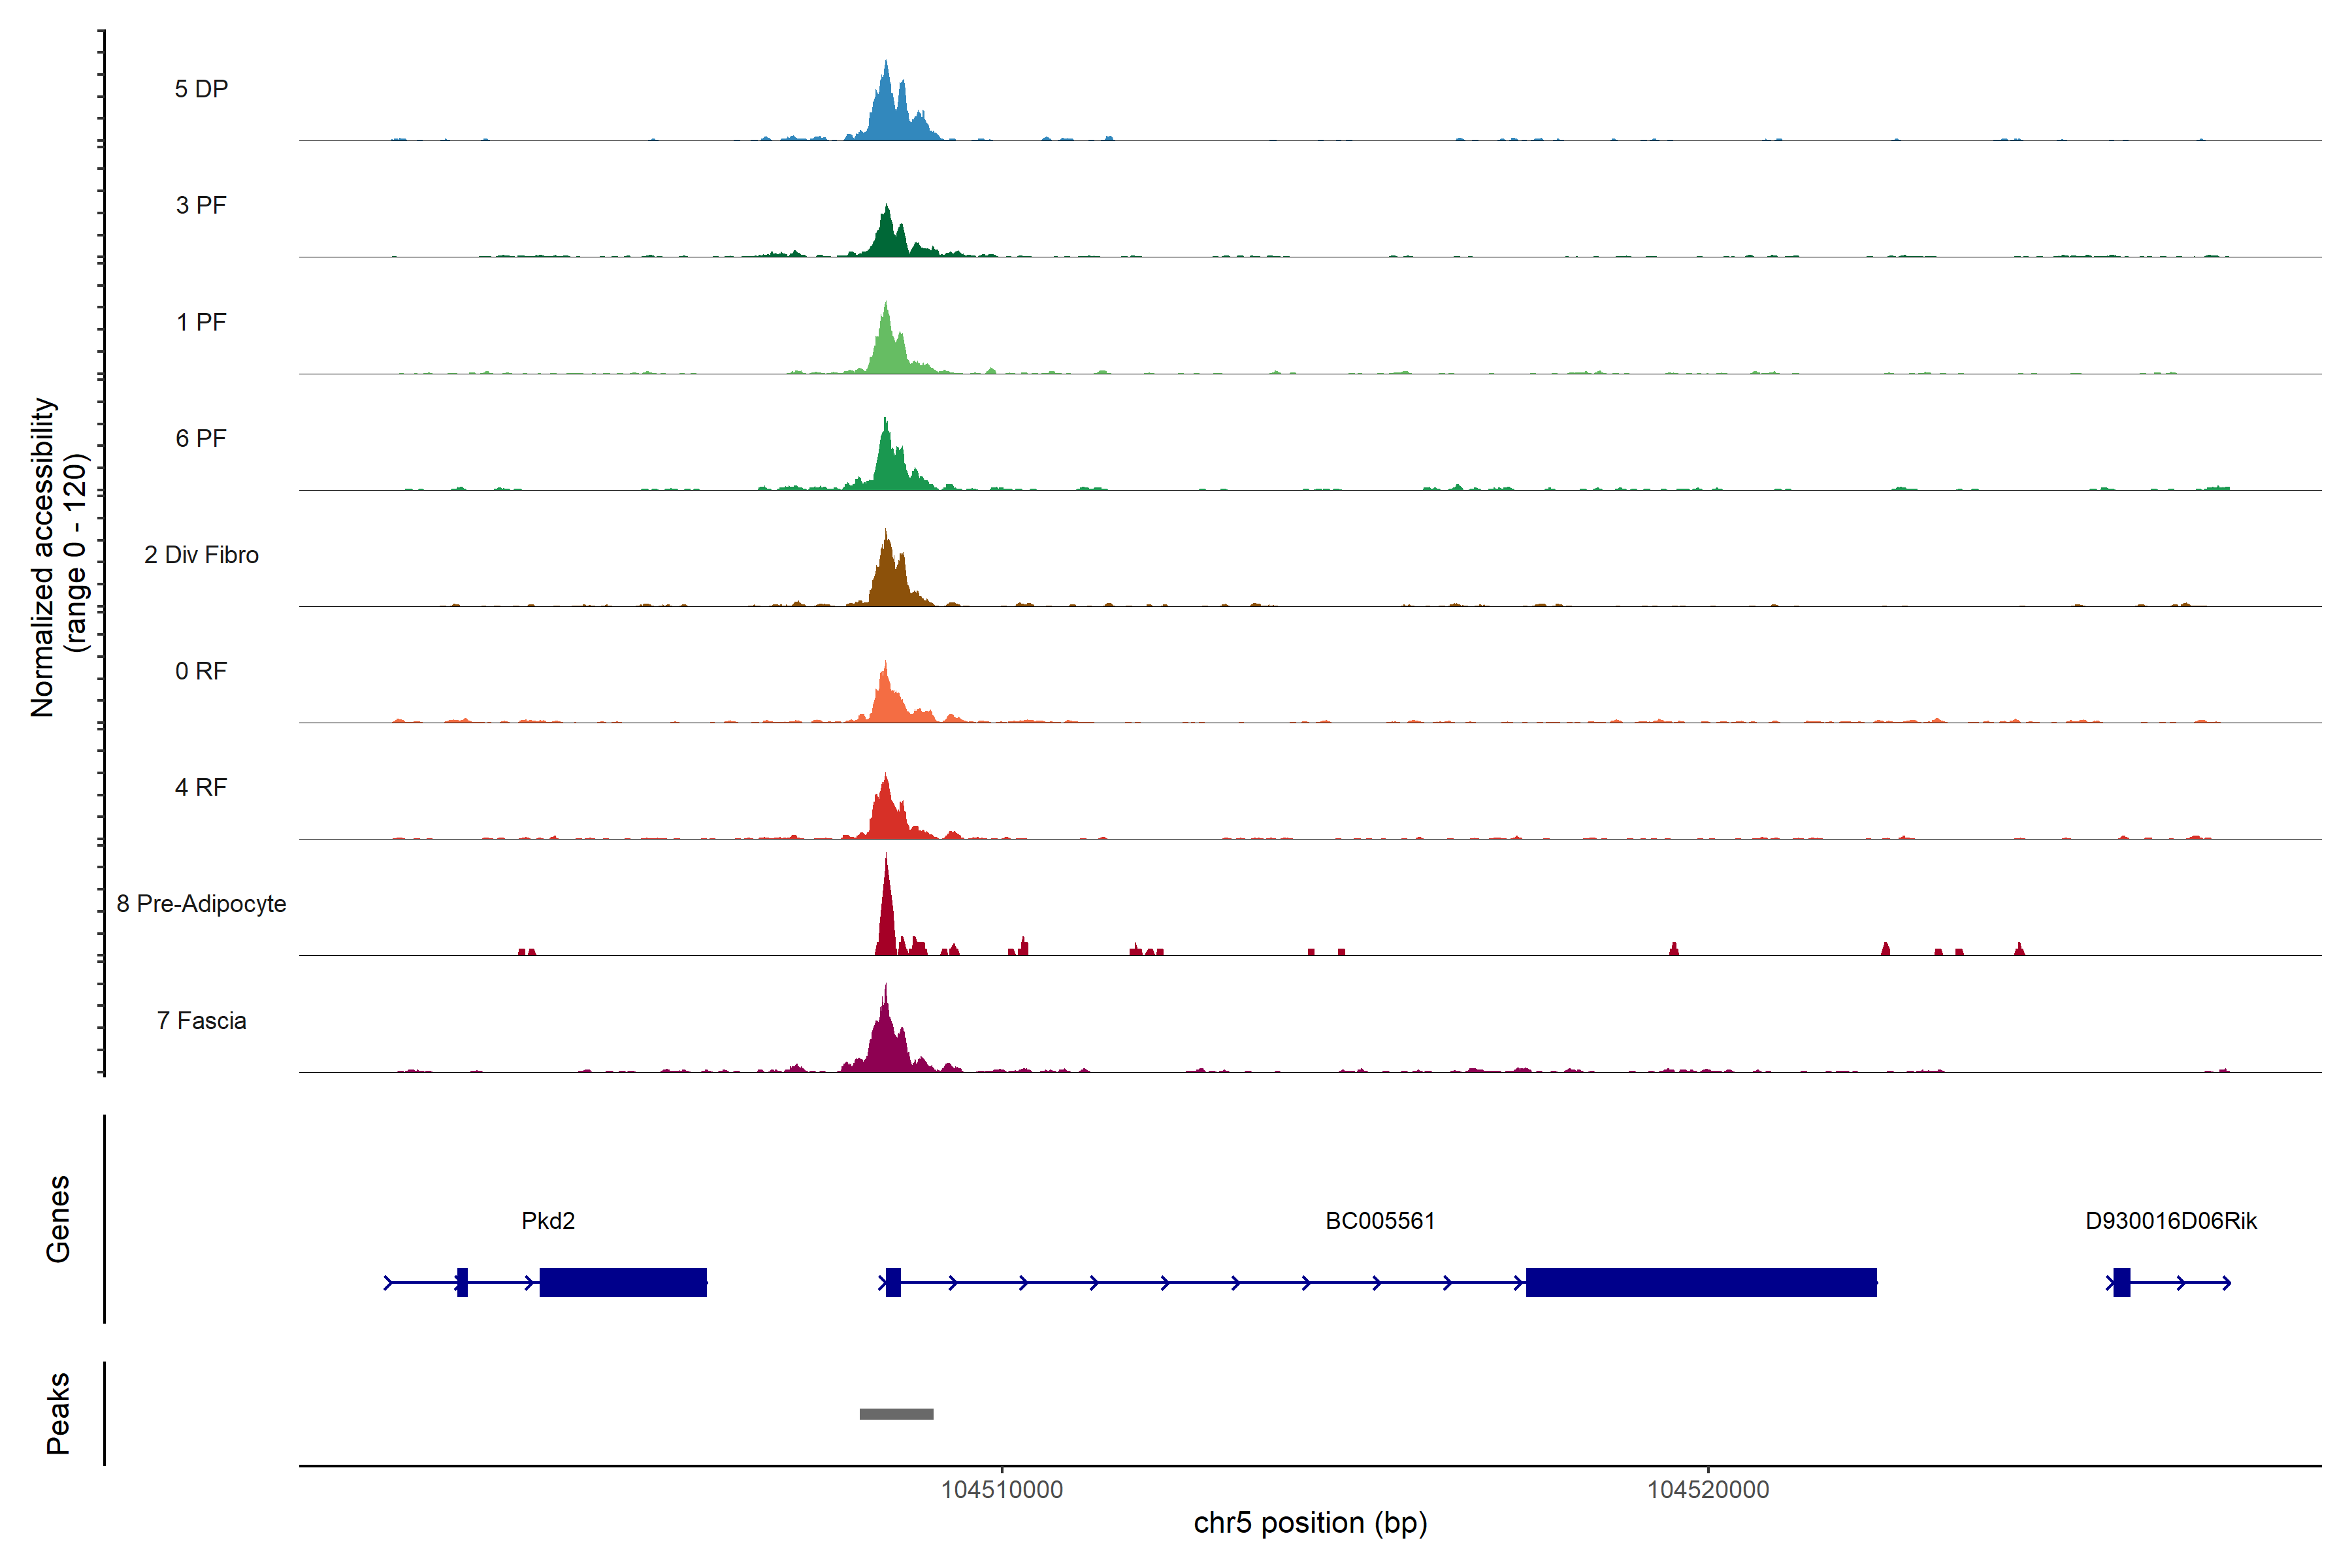Click the Pkd2 gene name
2352x1568 pixels.
548,1221
